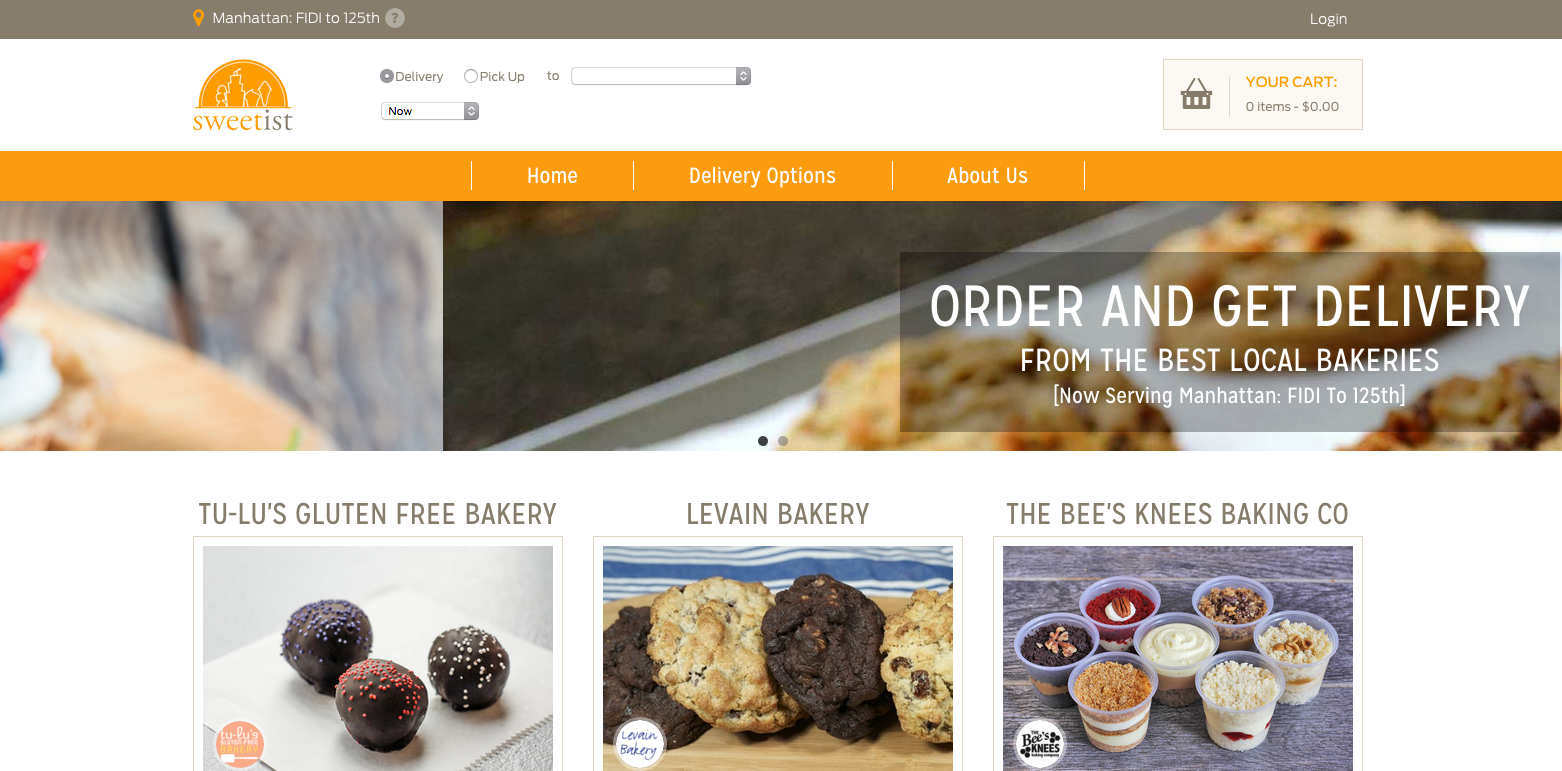This screenshot has height=771, width=1562.
Task: Select the first carousel slide dot
Action: point(763,441)
